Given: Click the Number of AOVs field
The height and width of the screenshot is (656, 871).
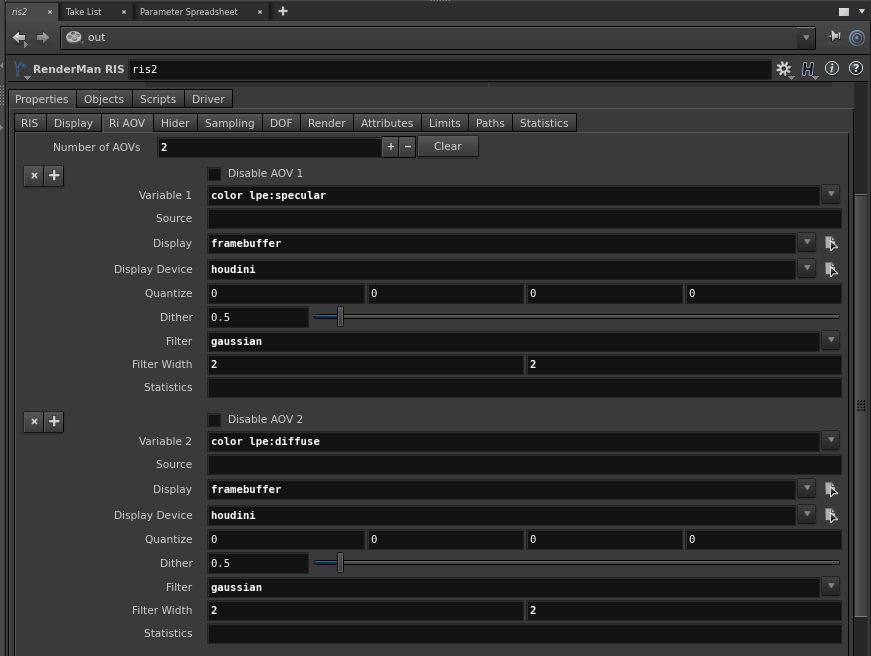Looking at the screenshot, I should [x=269, y=147].
